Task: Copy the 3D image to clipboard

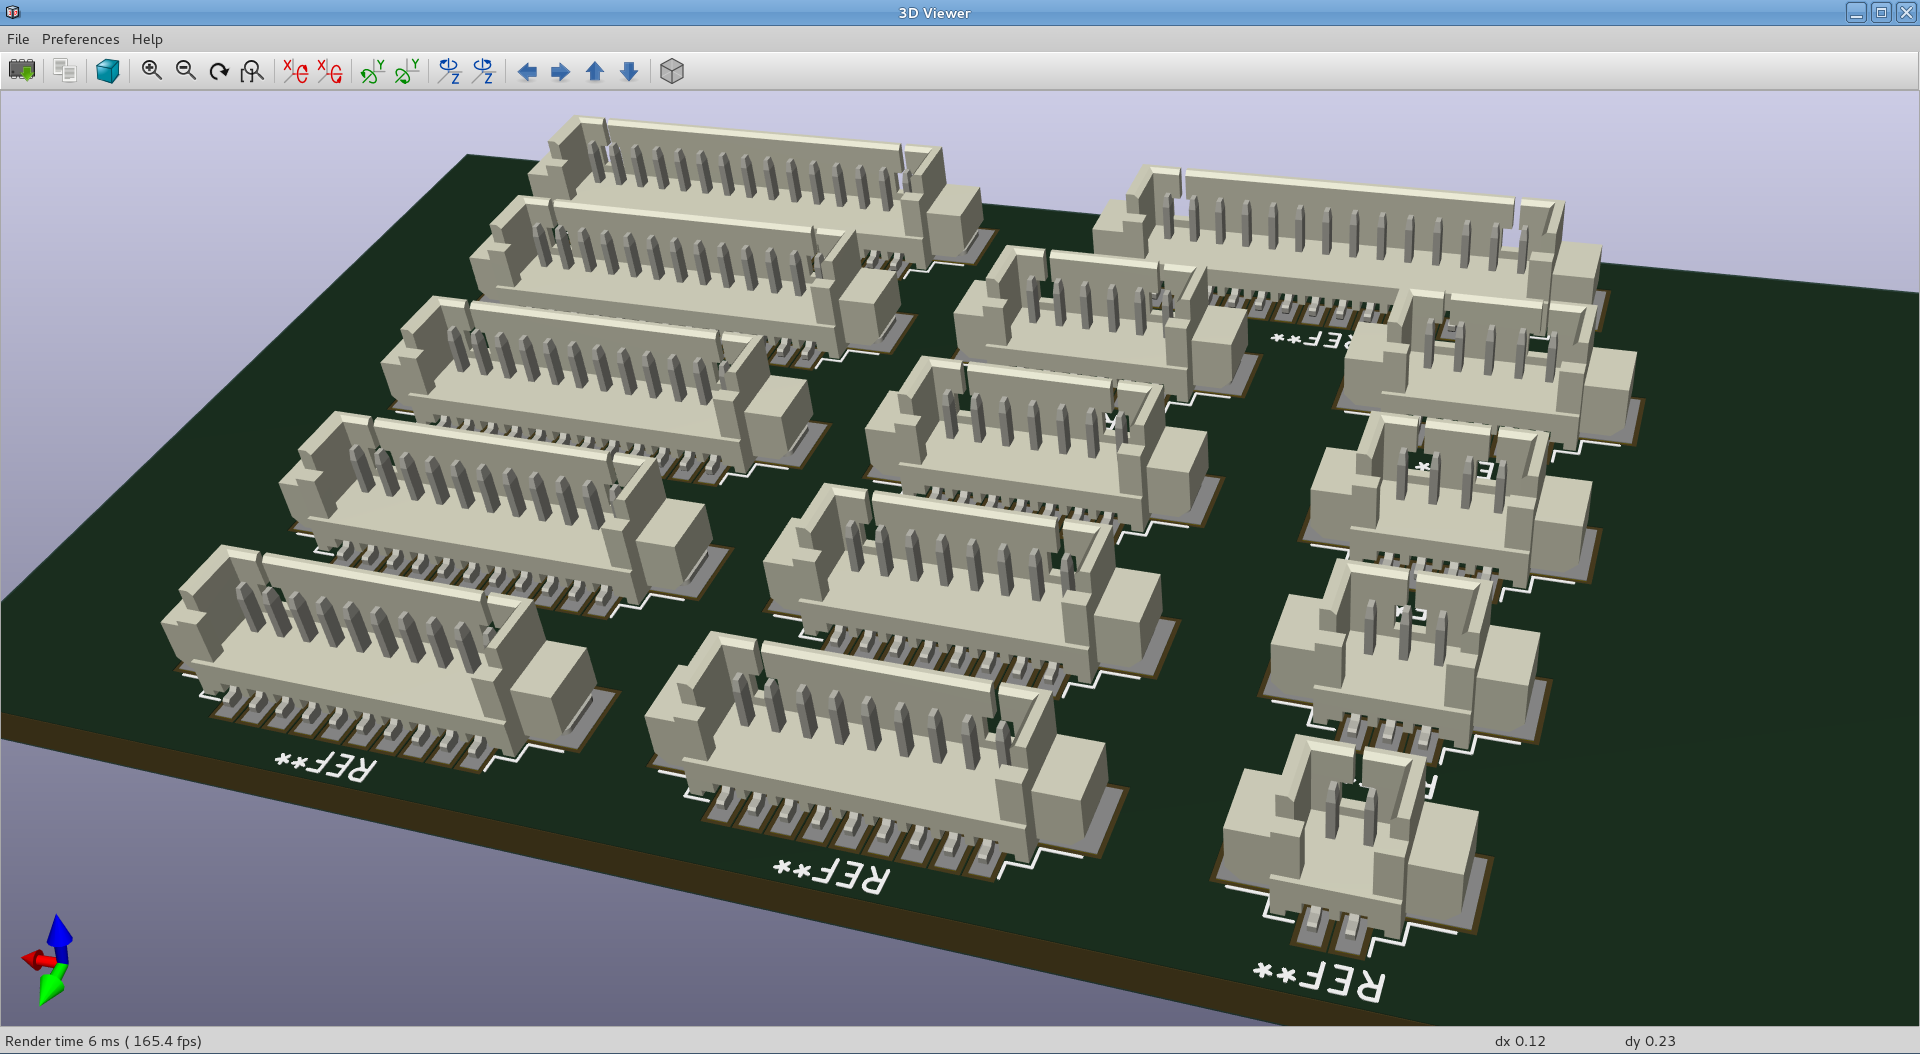Action: click(x=65, y=71)
